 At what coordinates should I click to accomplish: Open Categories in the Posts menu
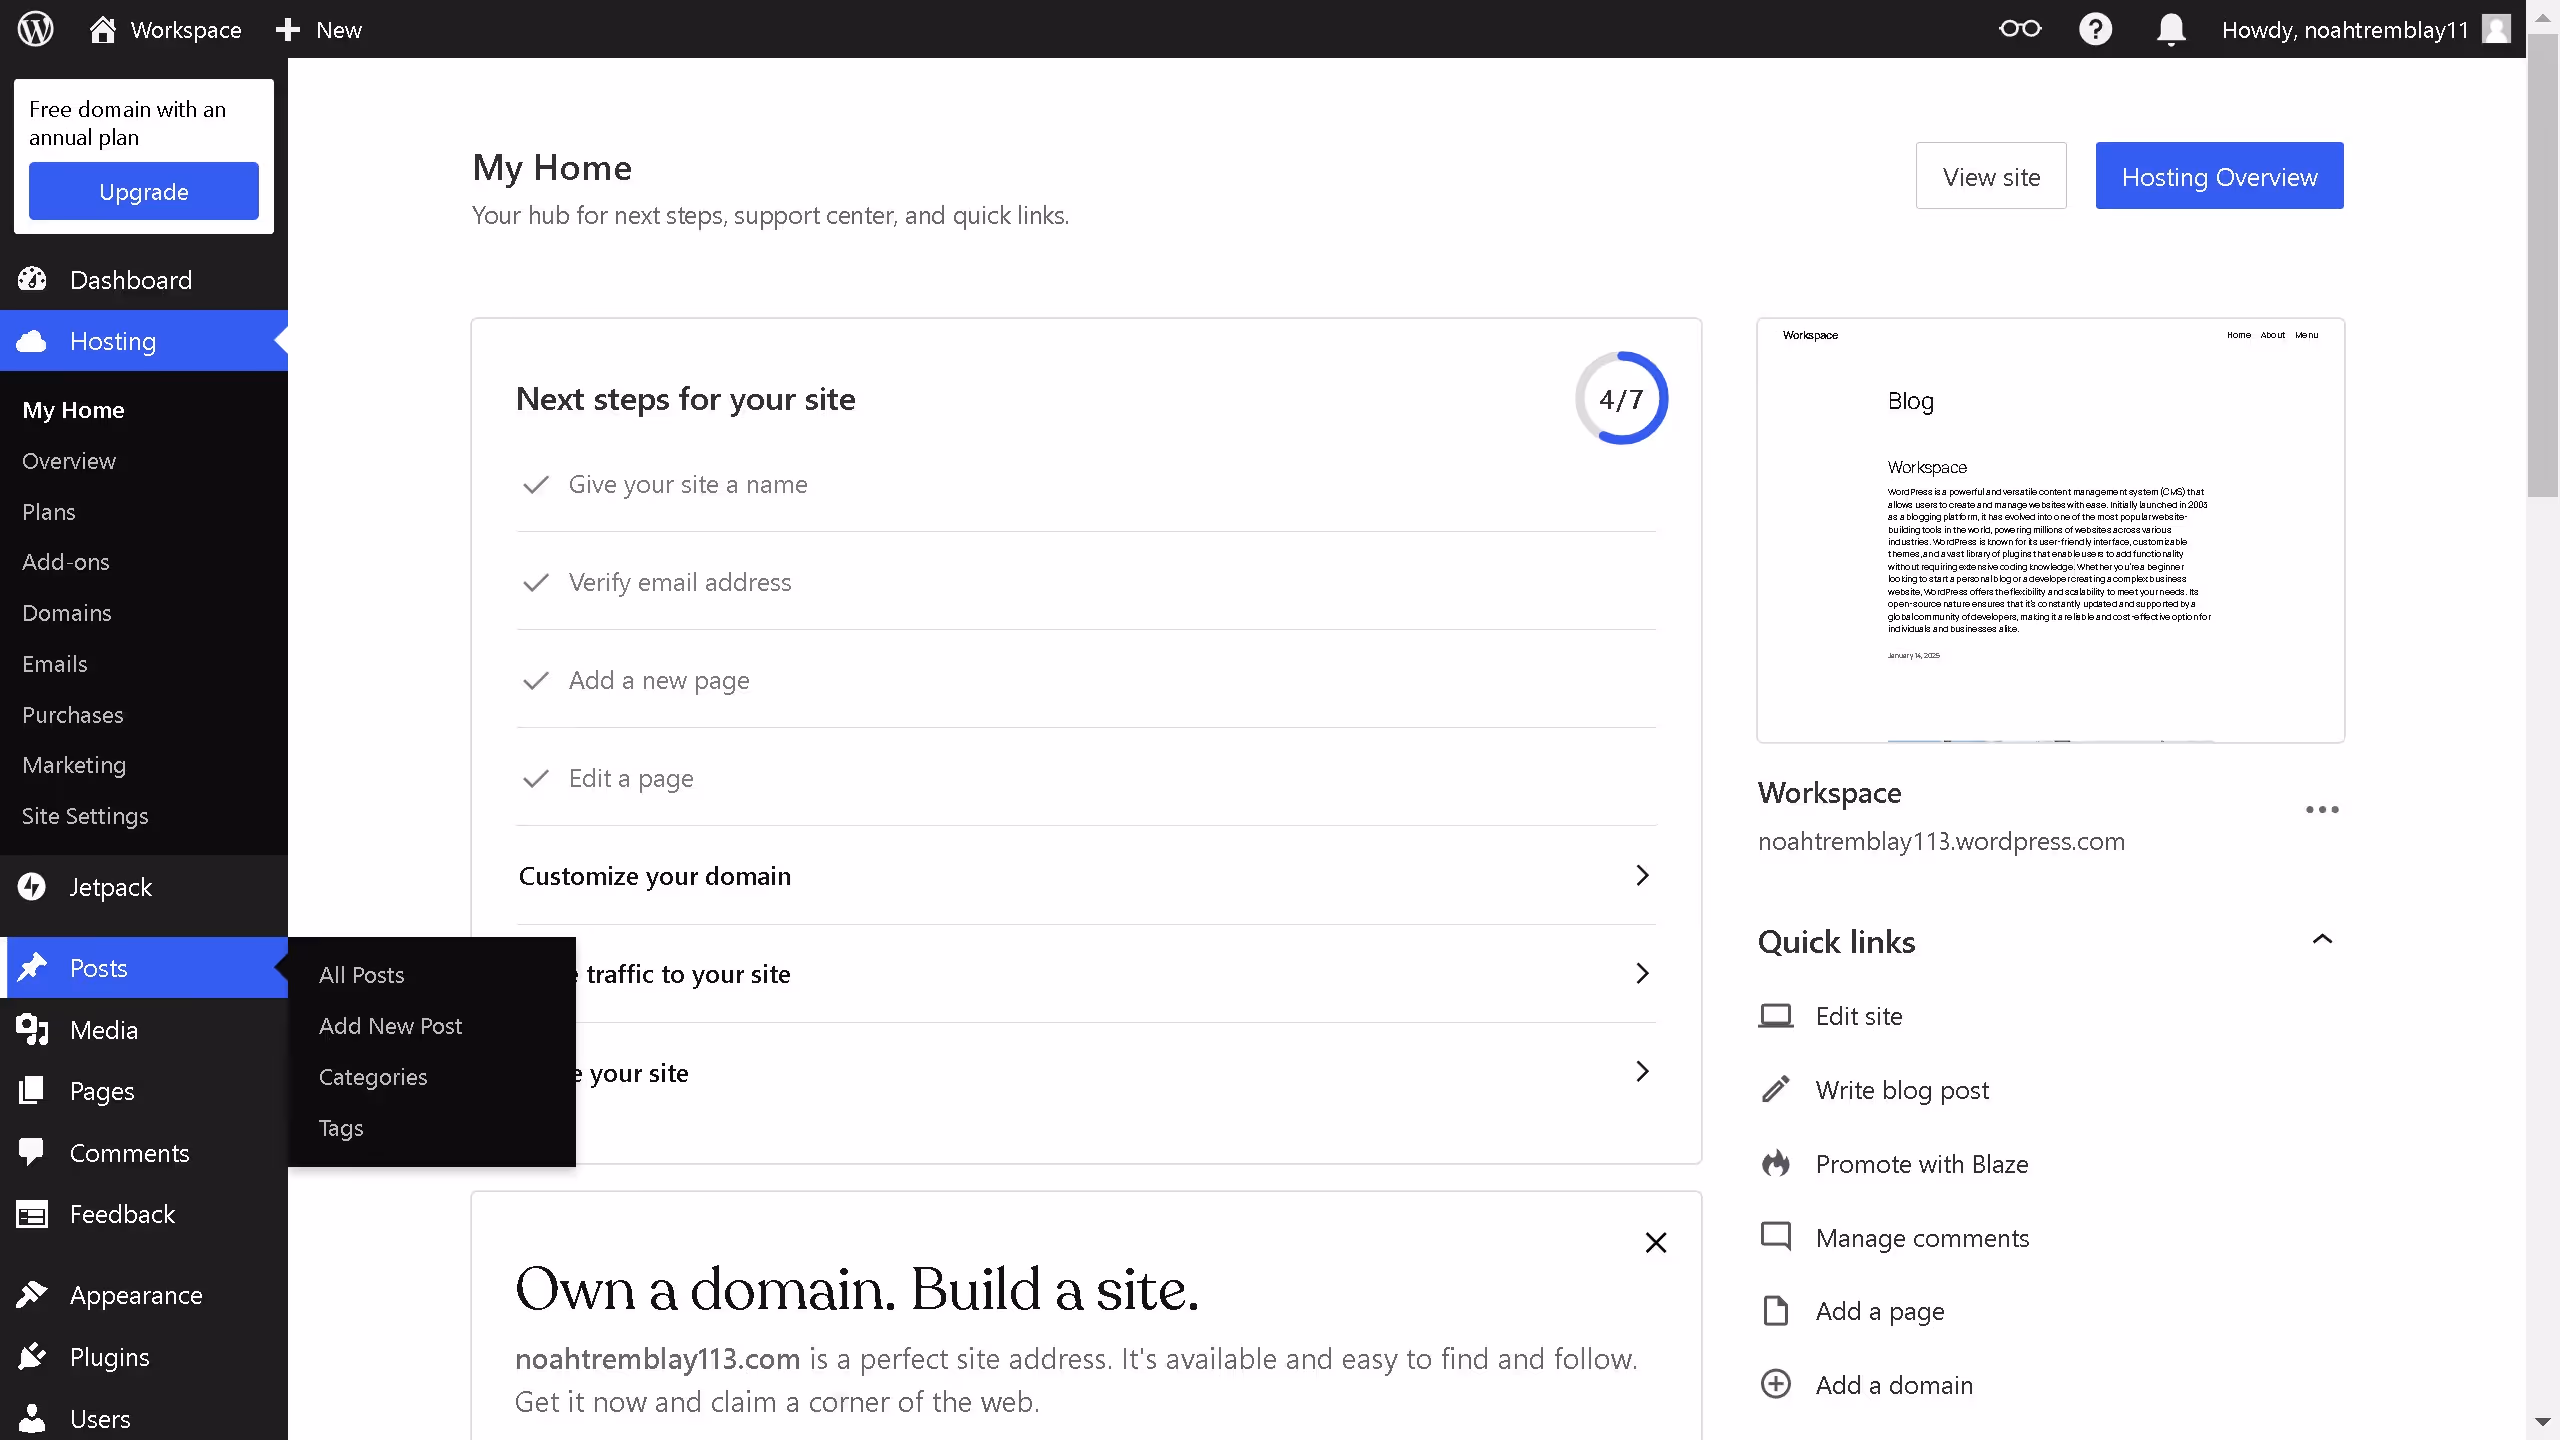coord(373,1076)
